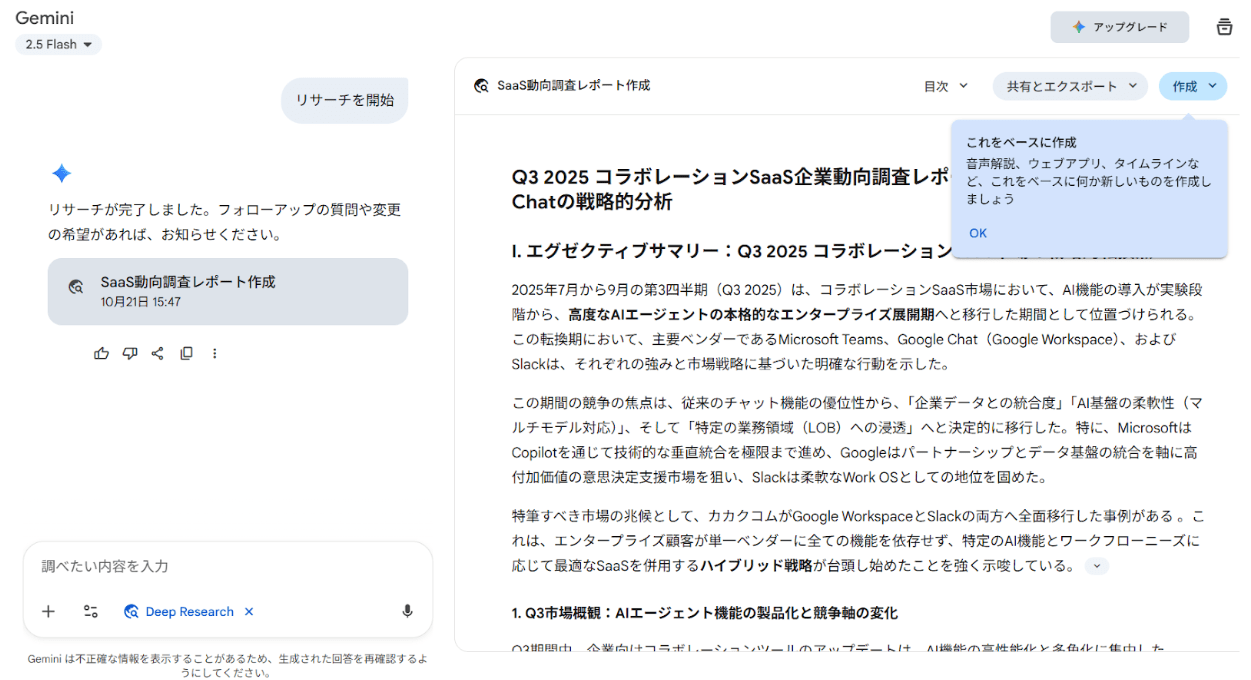Expand the citation chevron after ハイブリッド戦略 paragraph
The image size is (1251, 680).
(x=1097, y=566)
